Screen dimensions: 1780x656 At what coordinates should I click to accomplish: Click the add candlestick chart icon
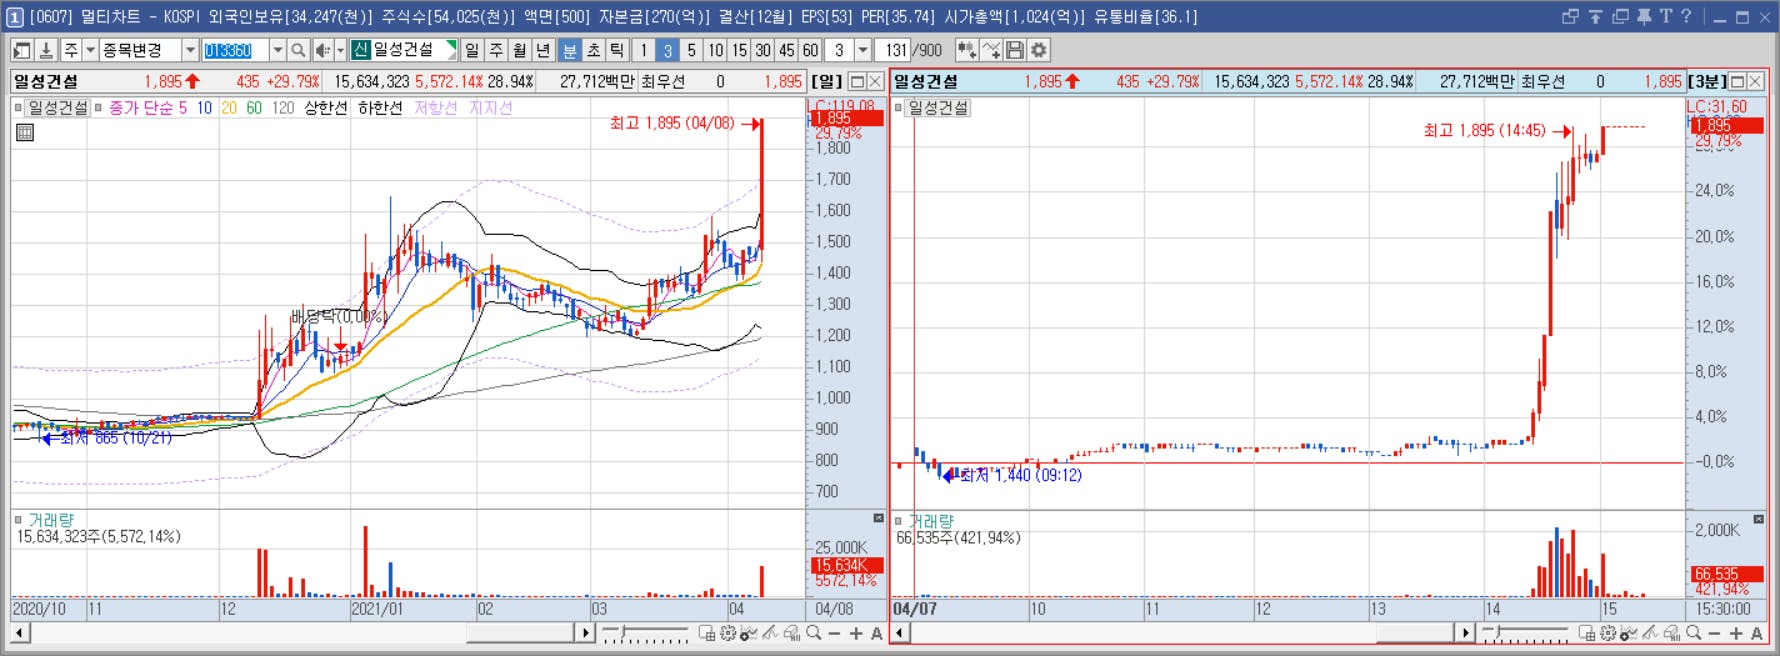(x=966, y=50)
